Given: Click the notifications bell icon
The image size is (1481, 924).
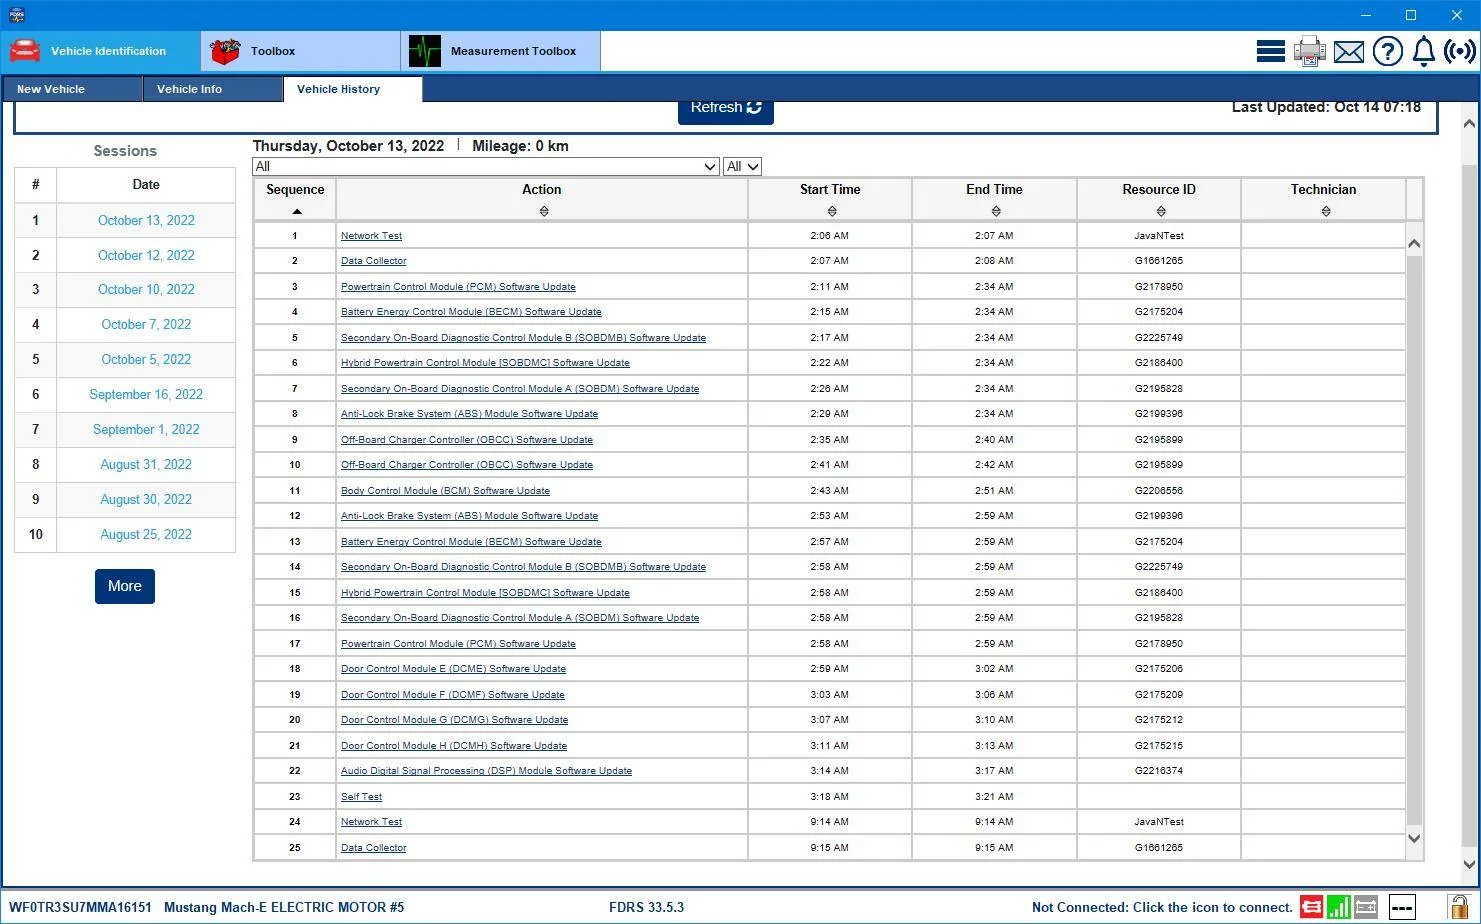Looking at the screenshot, I should click(1424, 51).
